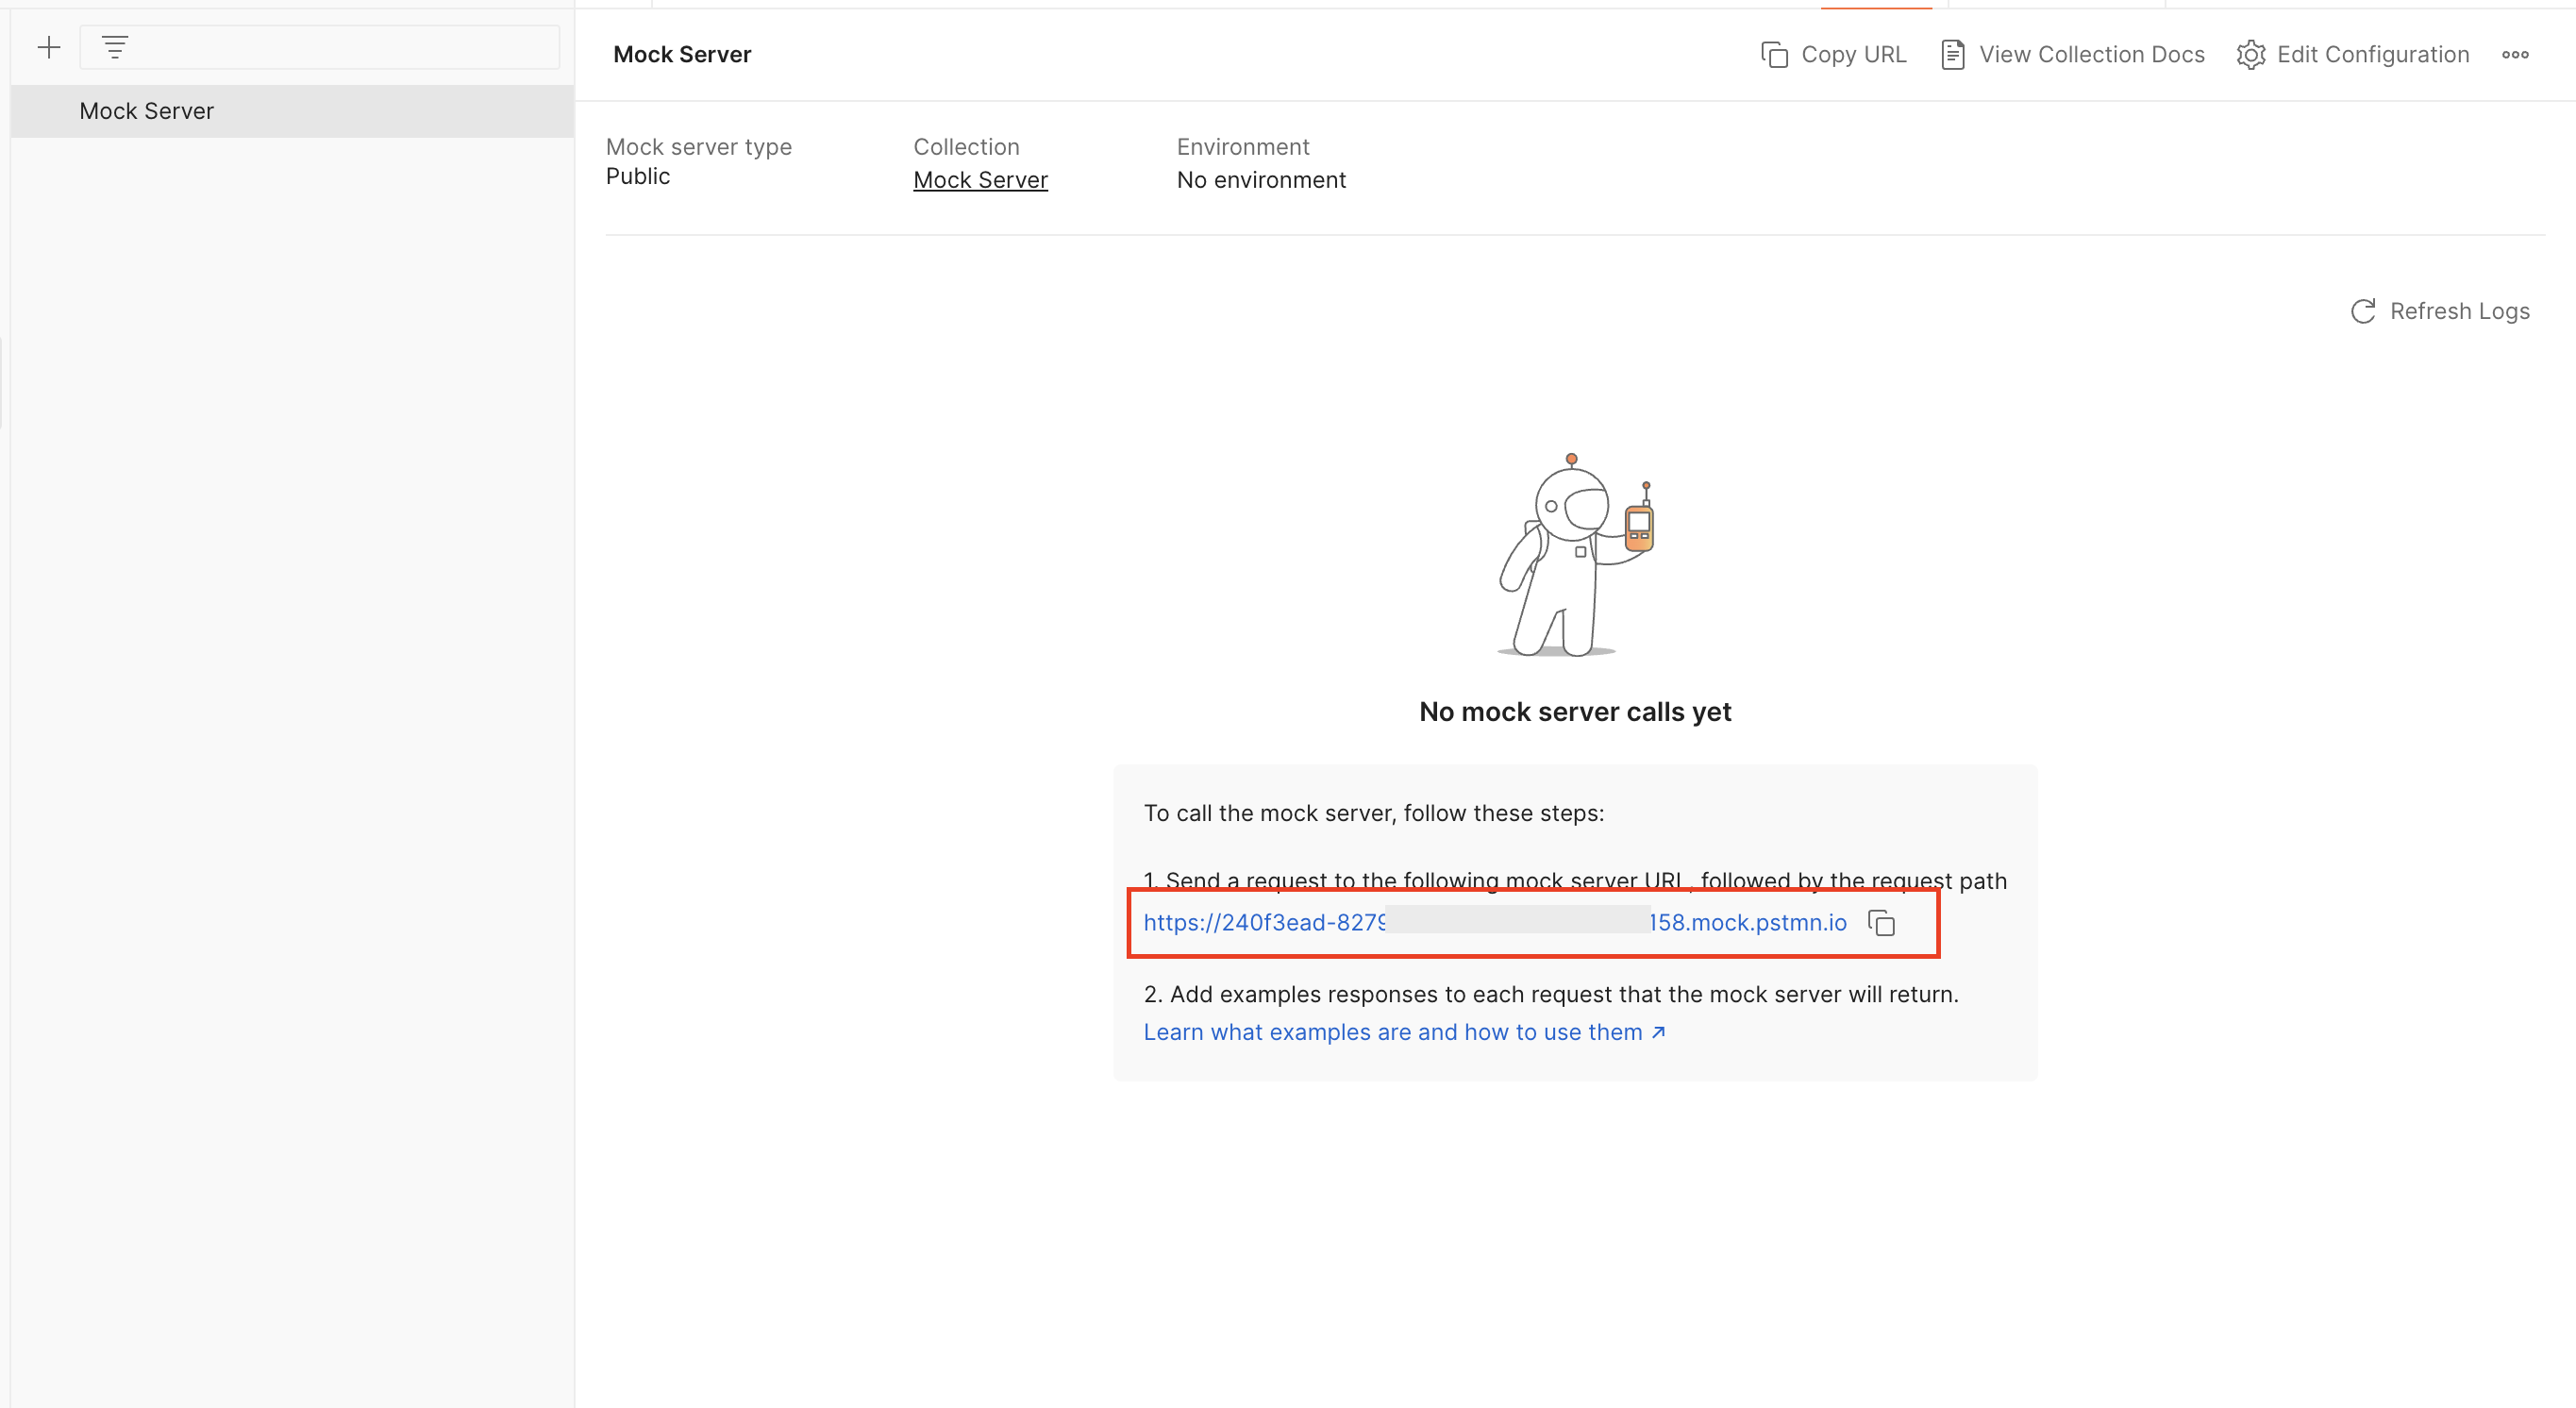The height and width of the screenshot is (1408, 2576).
Task: Click View Collection Docs button text
Action: tap(2091, 54)
